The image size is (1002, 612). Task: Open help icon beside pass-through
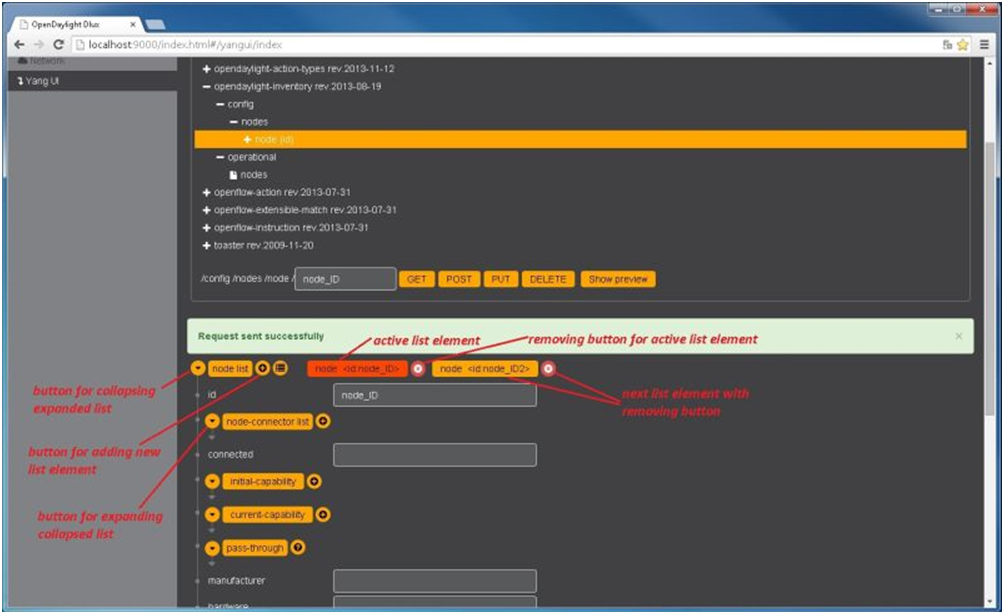[298, 547]
